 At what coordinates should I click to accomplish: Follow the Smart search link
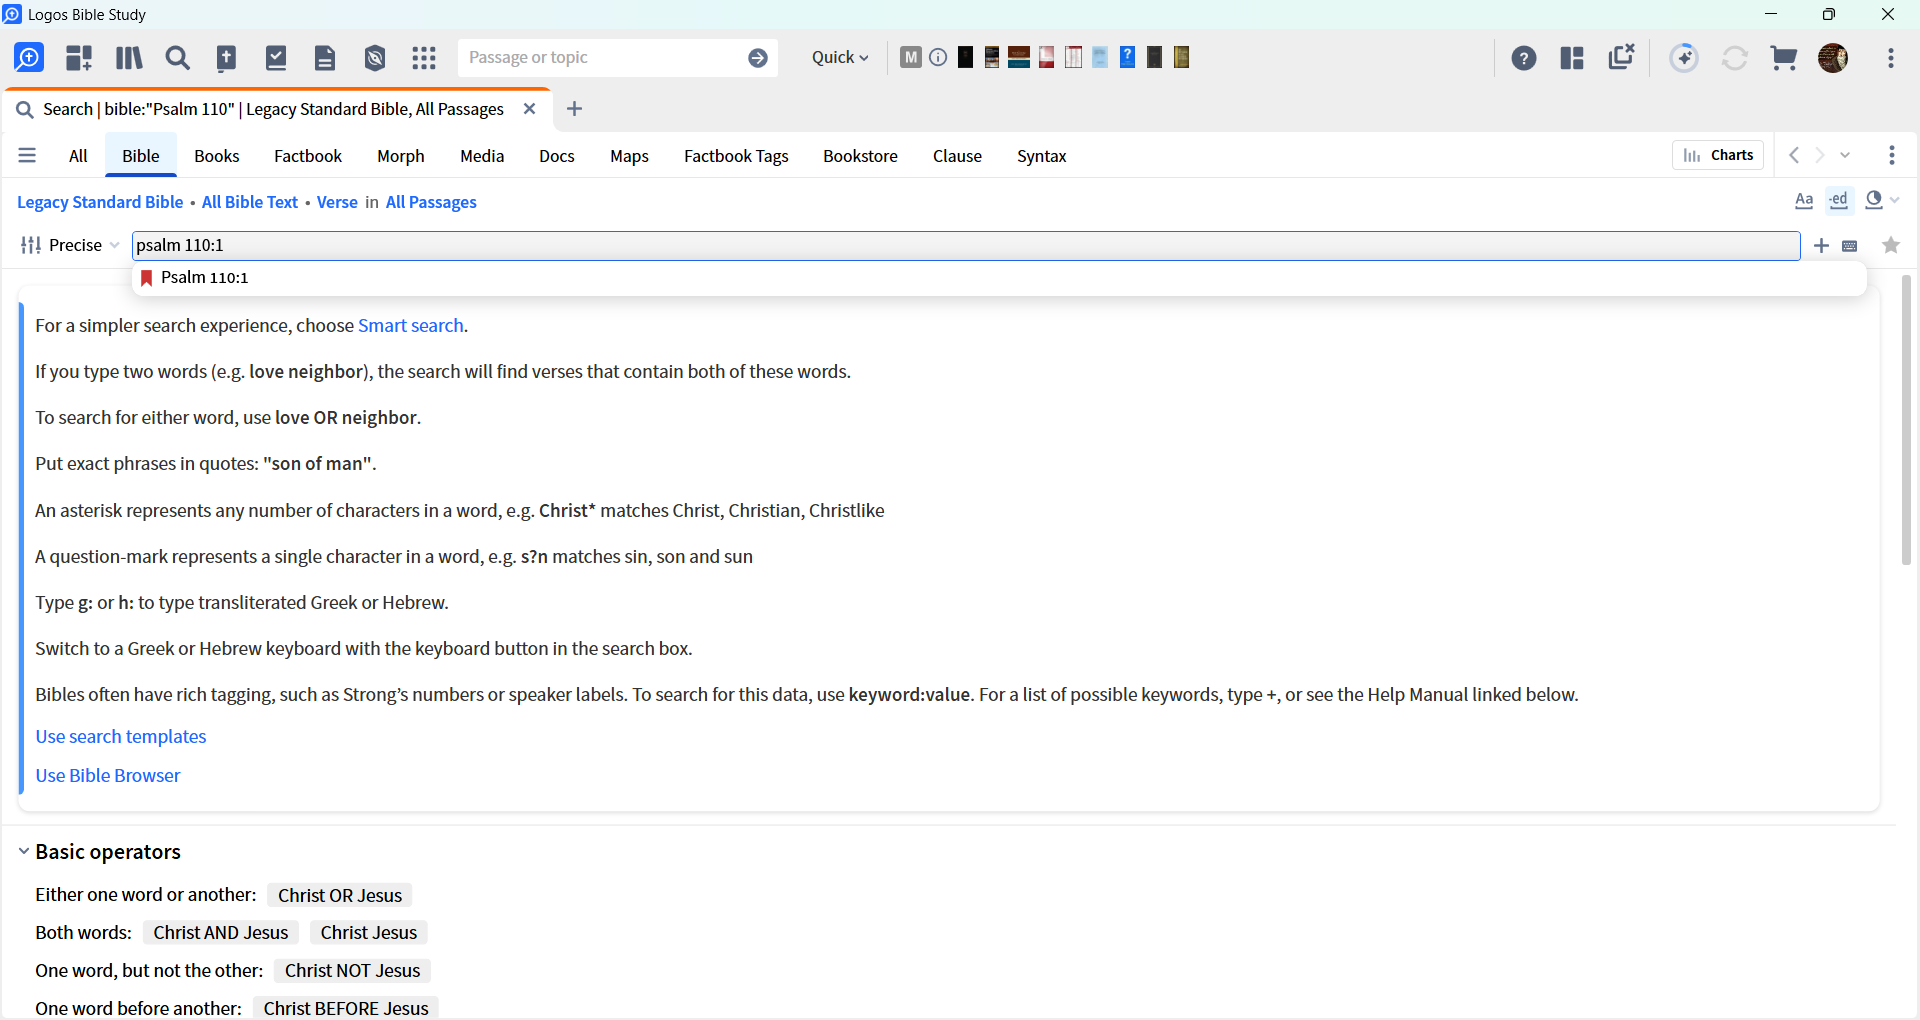(x=411, y=325)
